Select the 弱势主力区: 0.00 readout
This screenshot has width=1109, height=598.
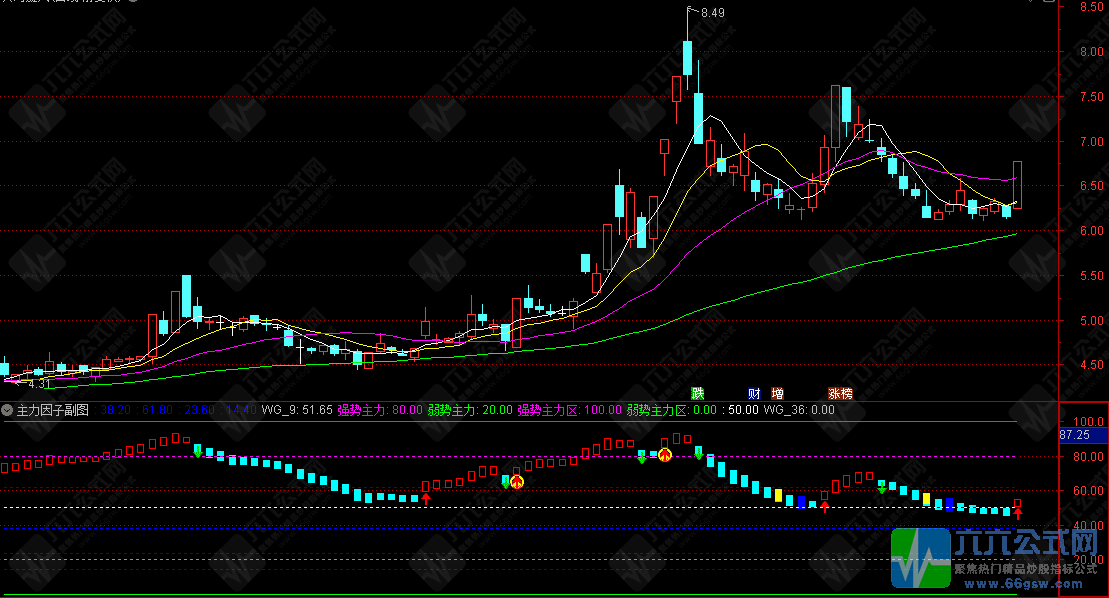point(672,410)
